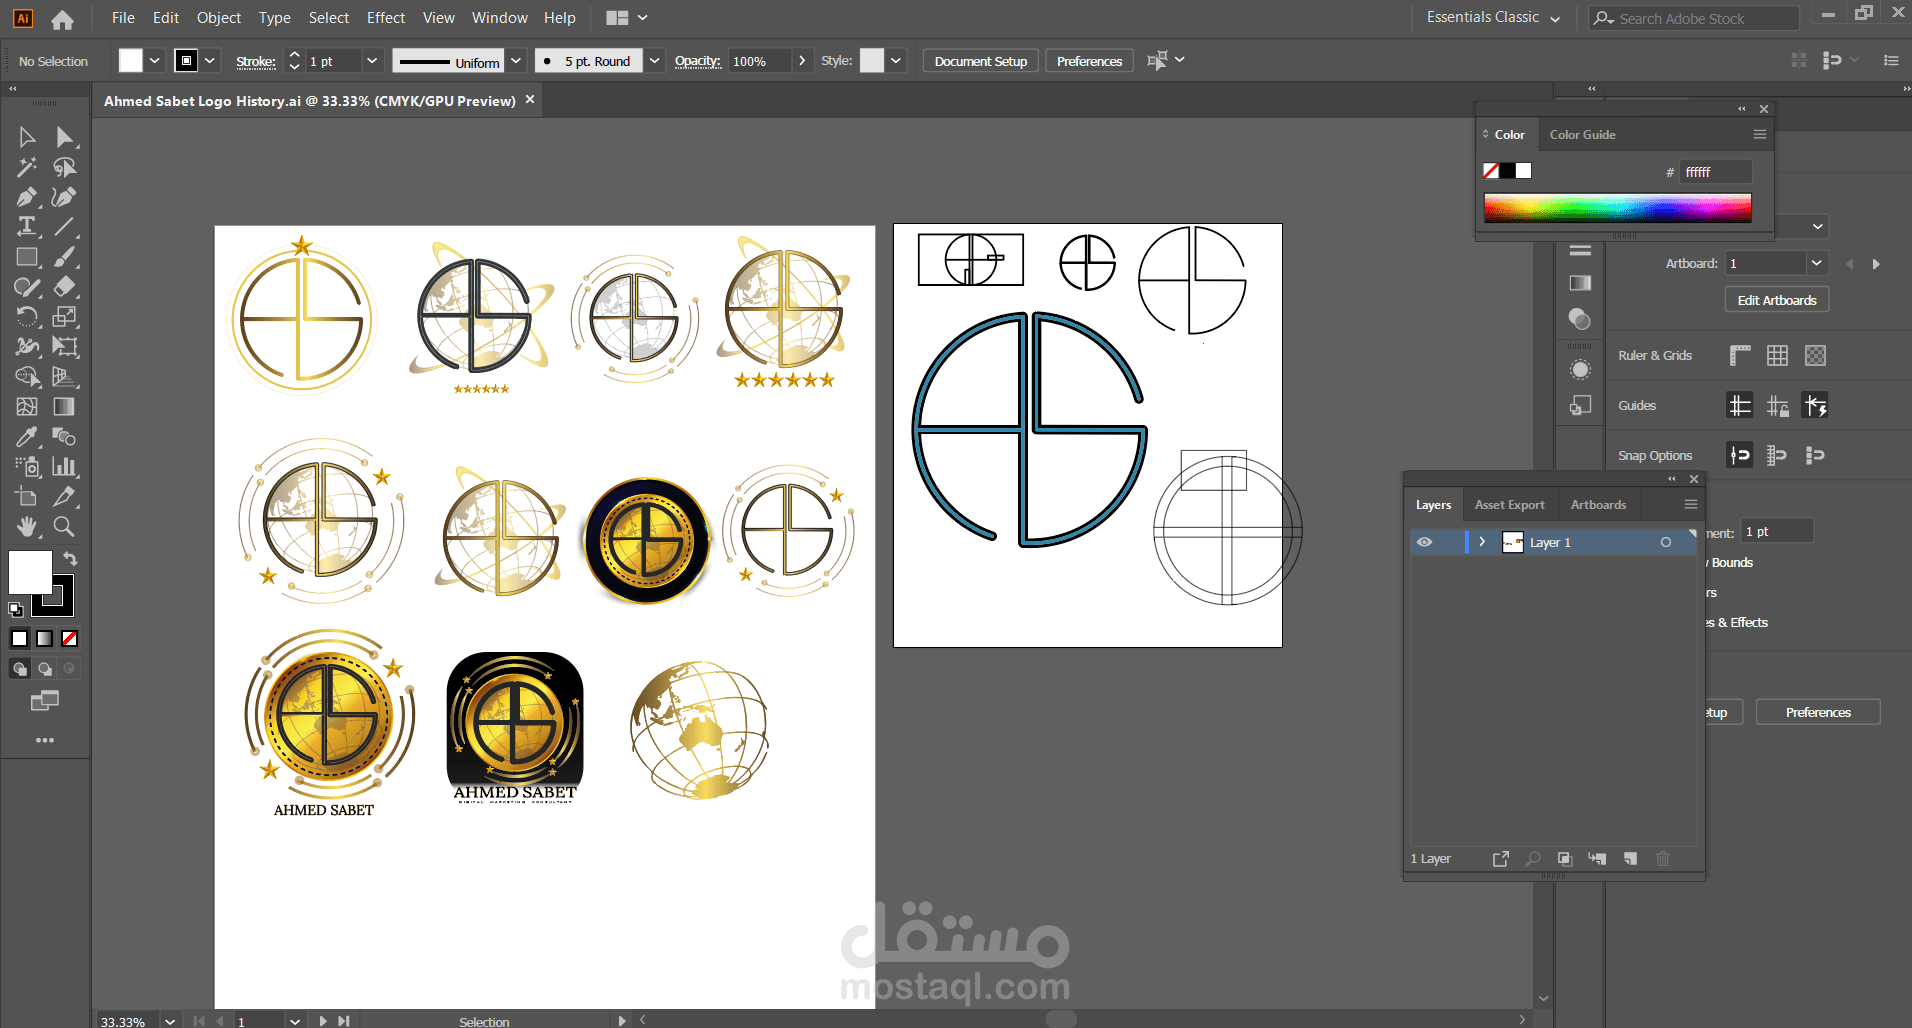Open the stroke weight dropdown
1912x1028 pixels.
pyautogui.click(x=372, y=61)
